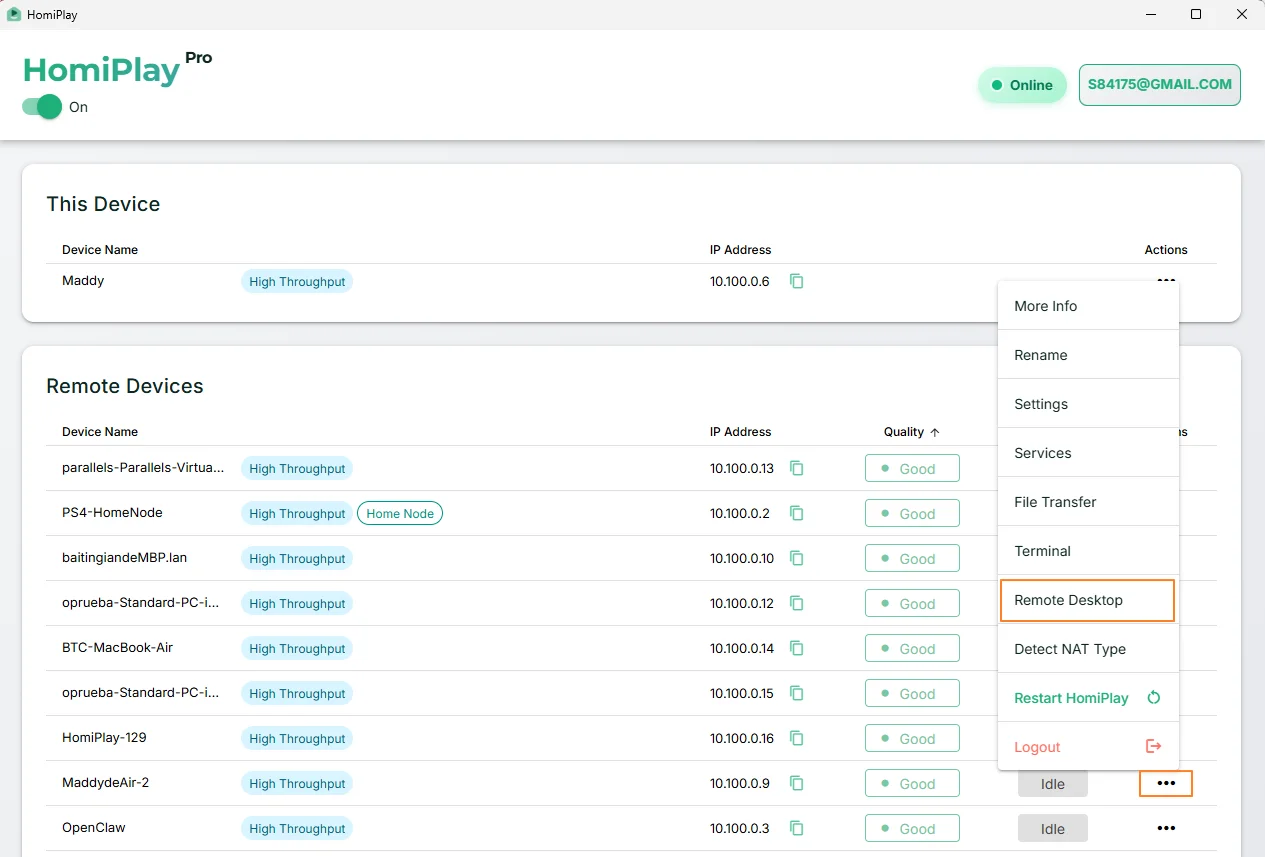The image size is (1265, 857).
Task: Open actions menu for MaddydeAir-2
Action: (x=1166, y=783)
